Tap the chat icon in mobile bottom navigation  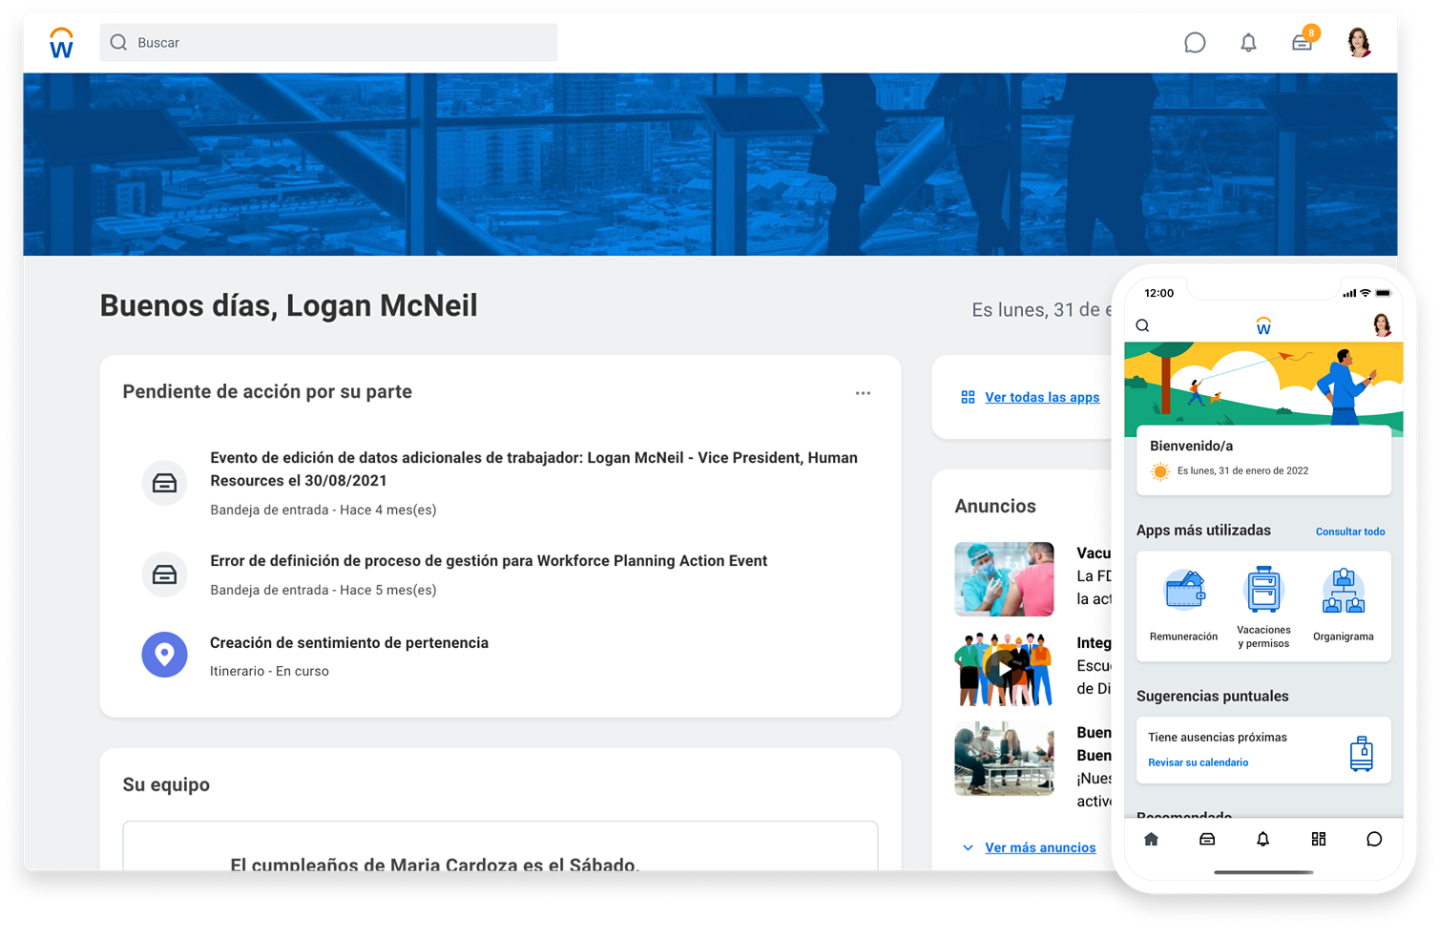click(x=1374, y=840)
